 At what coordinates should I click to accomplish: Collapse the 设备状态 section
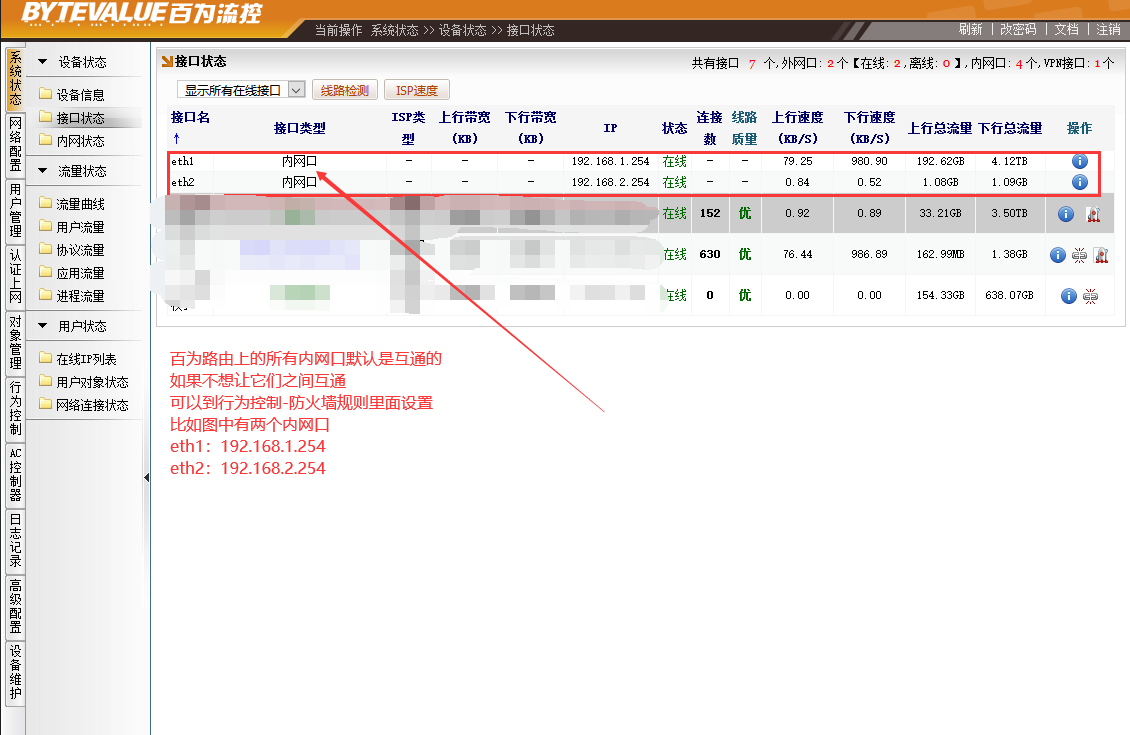click(43, 62)
